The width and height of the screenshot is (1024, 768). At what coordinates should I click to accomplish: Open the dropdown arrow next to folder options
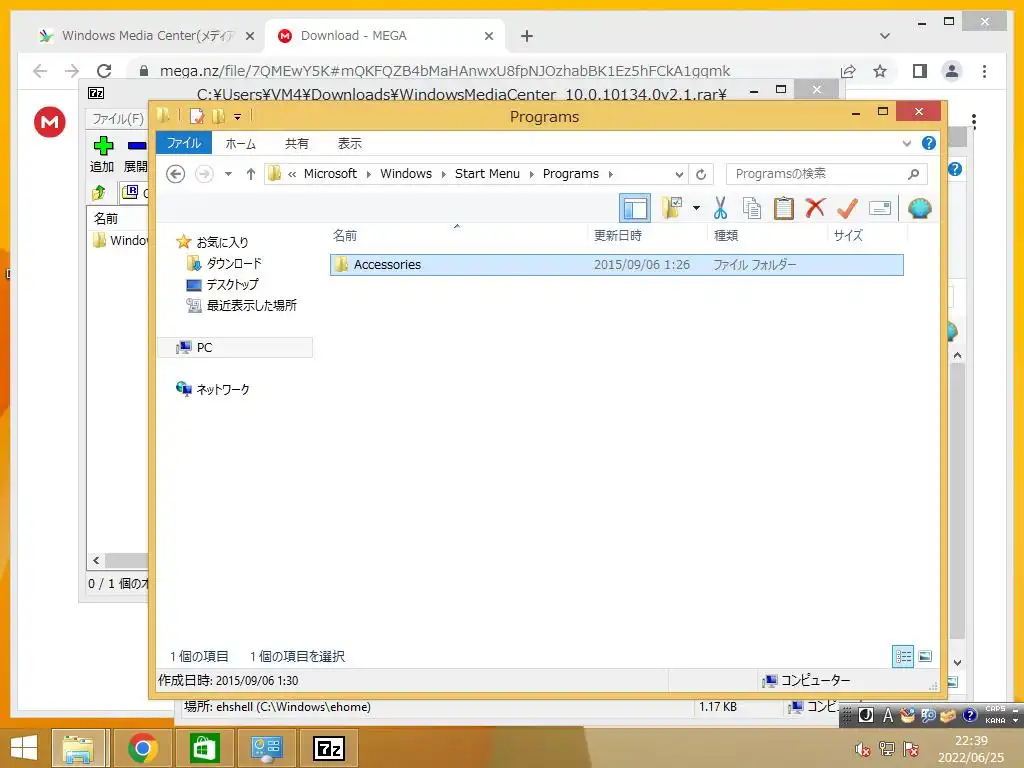click(x=696, y=208)
